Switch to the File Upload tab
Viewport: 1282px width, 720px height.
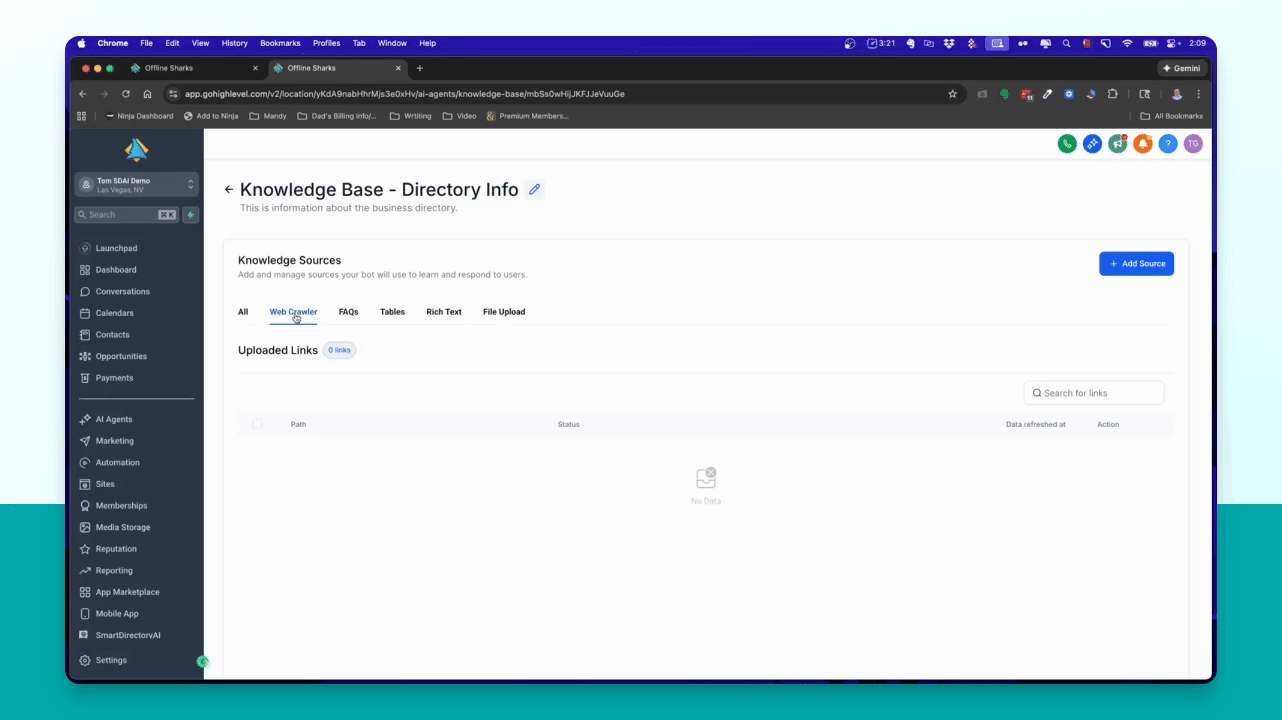pyautogui.click(x=504, y=312)
